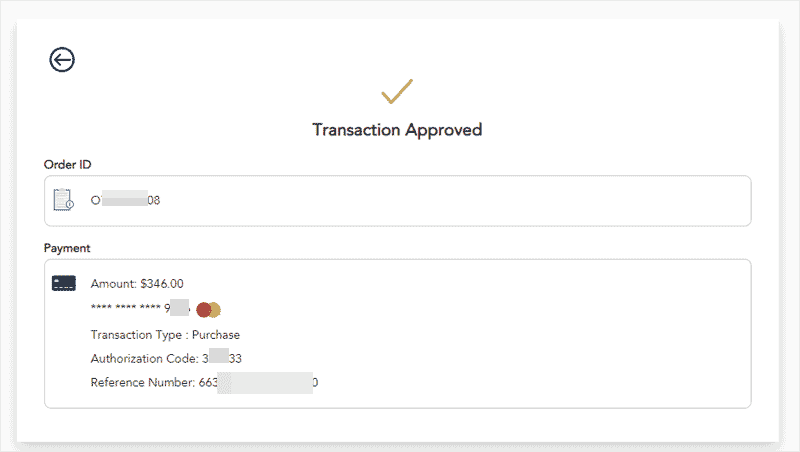Select the order number ending in 08
Viewport: 800px width, 452px height.
[x=126, y=200]
